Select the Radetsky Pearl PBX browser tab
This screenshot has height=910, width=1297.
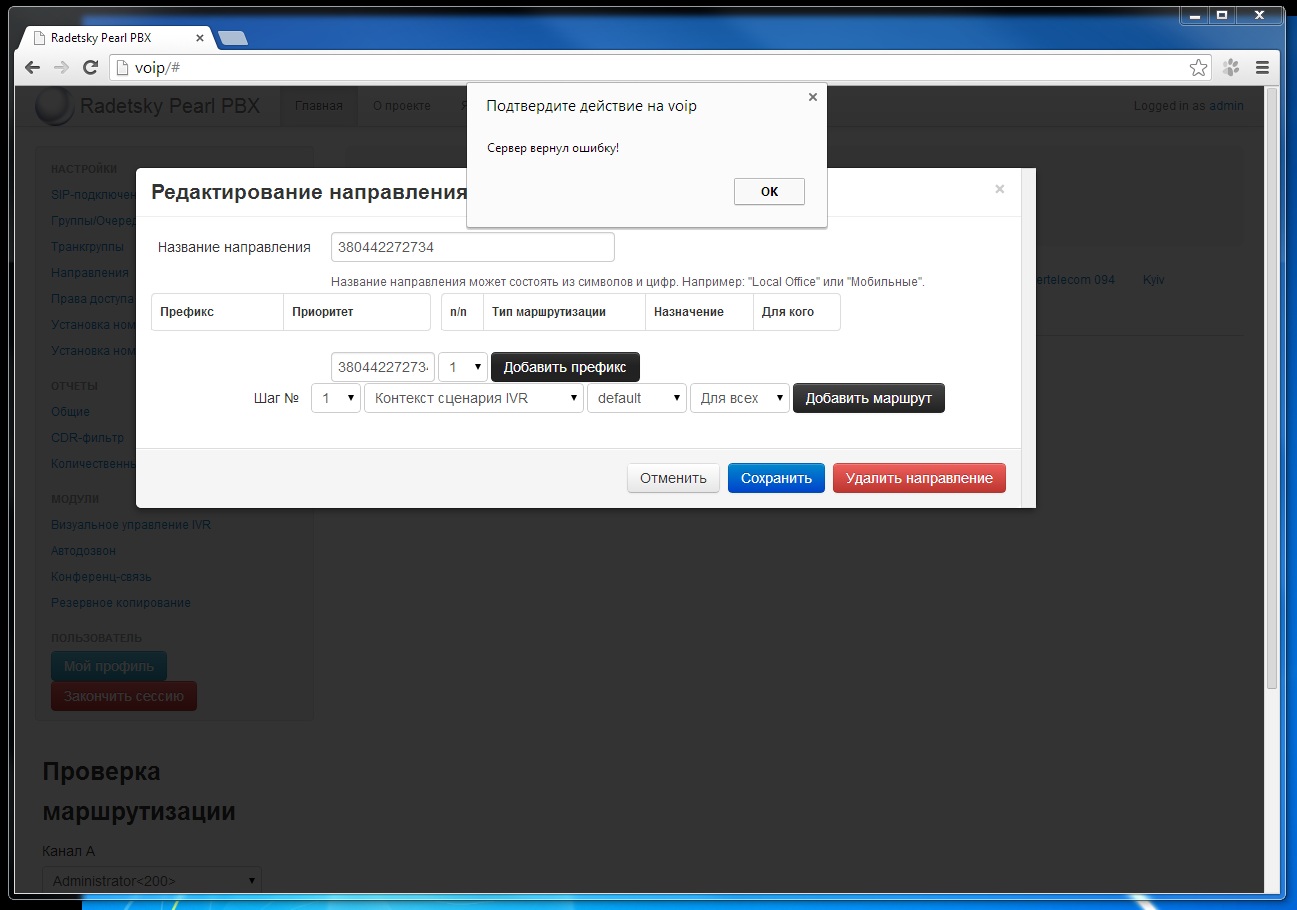coord(115,37)
